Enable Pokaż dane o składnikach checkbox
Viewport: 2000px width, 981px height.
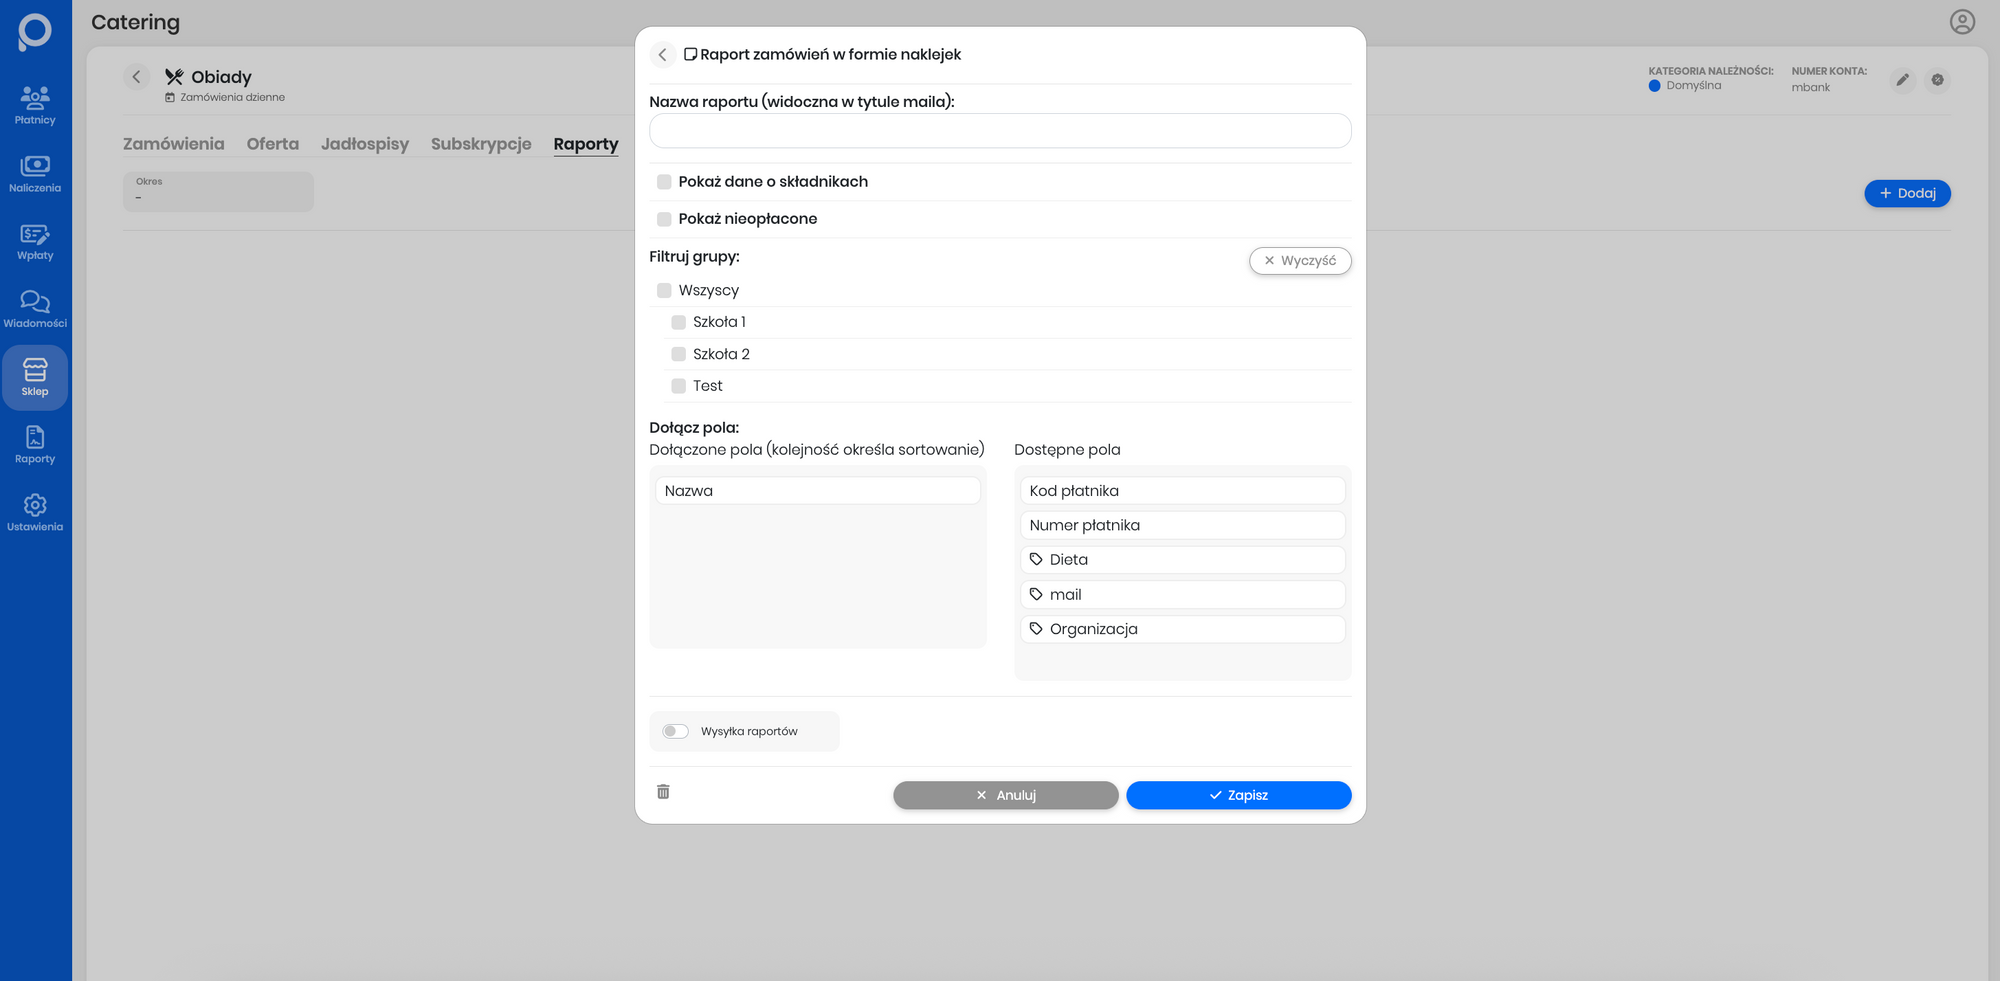664,182
